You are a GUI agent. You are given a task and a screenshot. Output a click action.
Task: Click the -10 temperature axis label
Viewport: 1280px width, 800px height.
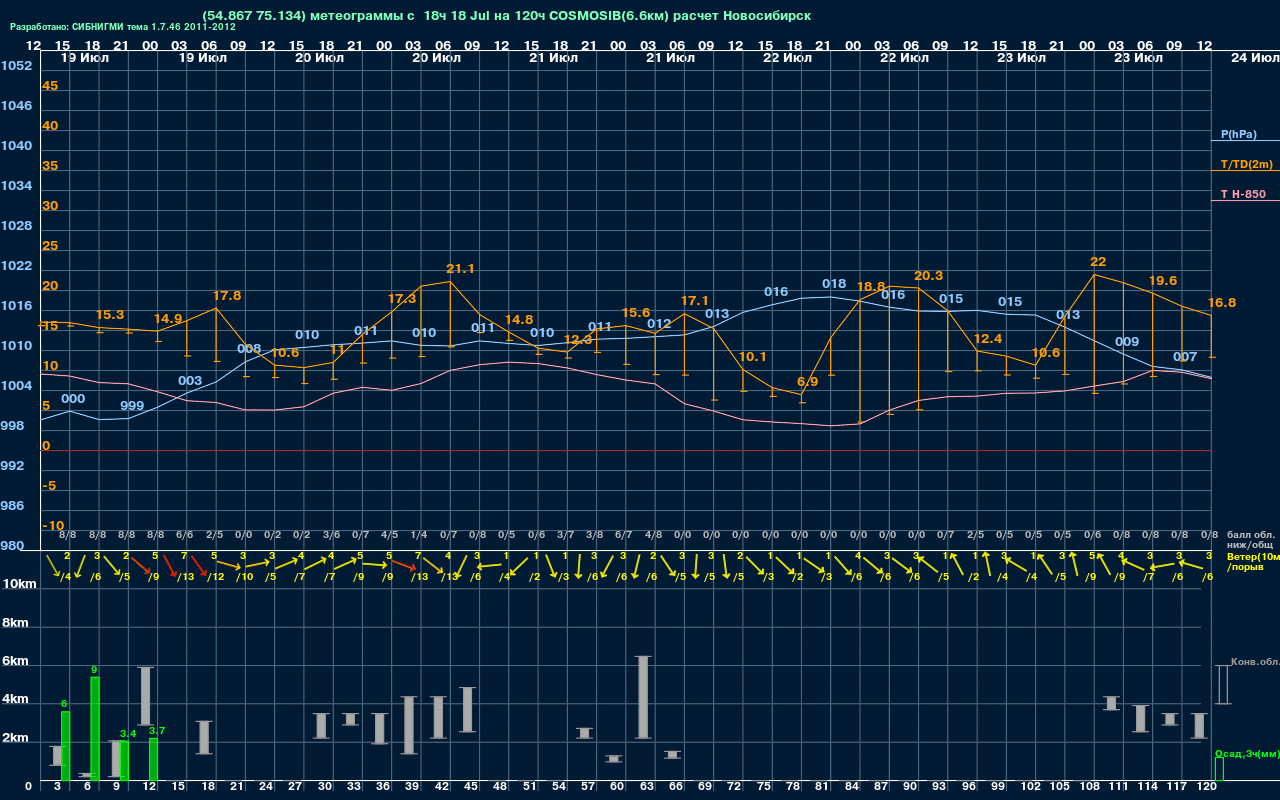[x=53, y=526]
